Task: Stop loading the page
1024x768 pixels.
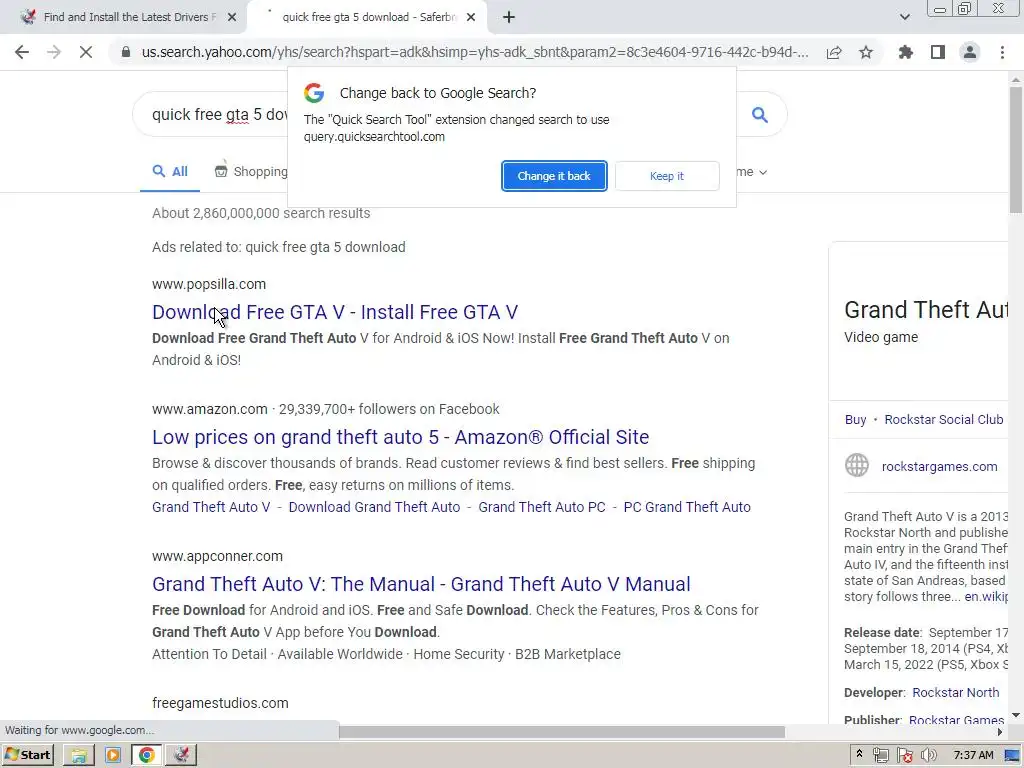Action: pyautogui.click(x=86, y=52)
